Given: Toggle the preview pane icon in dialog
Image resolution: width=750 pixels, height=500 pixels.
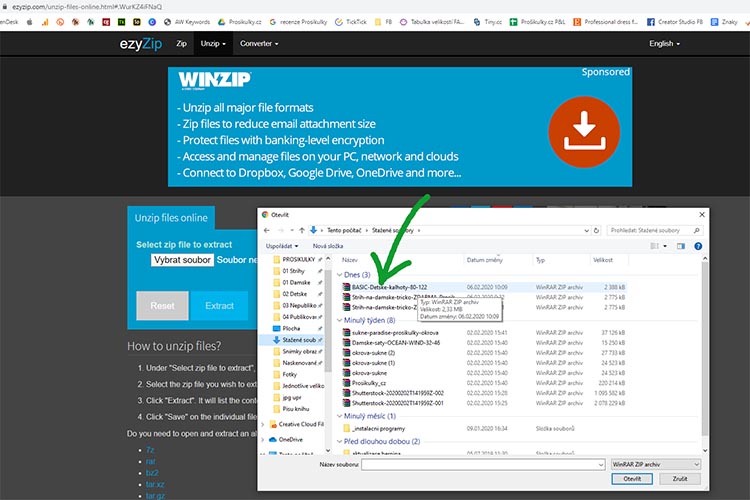Looking at the screenshot, I should (x=681, y=246).
